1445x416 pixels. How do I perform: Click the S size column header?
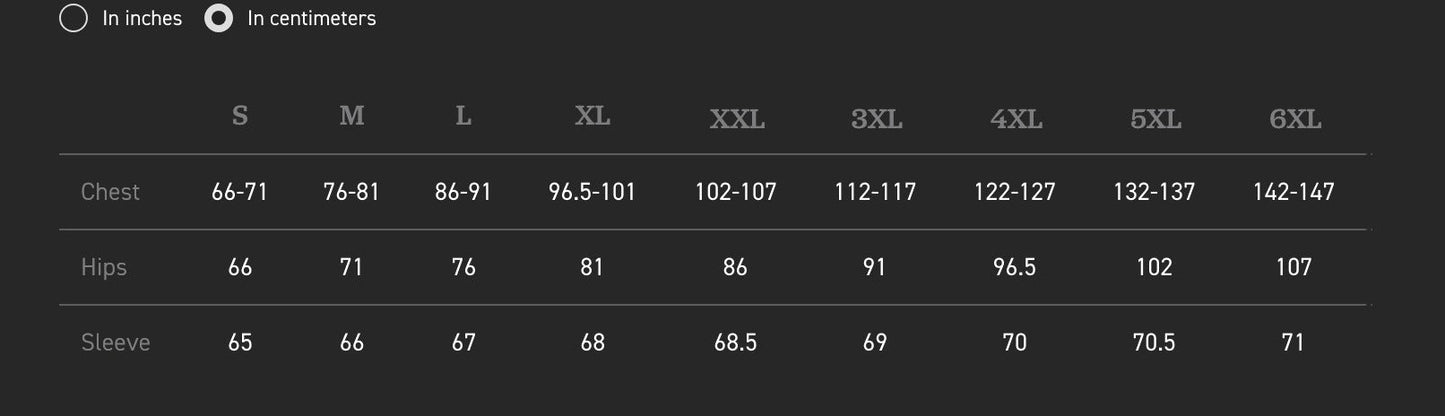pyautogui.click(x=240, y=116)
